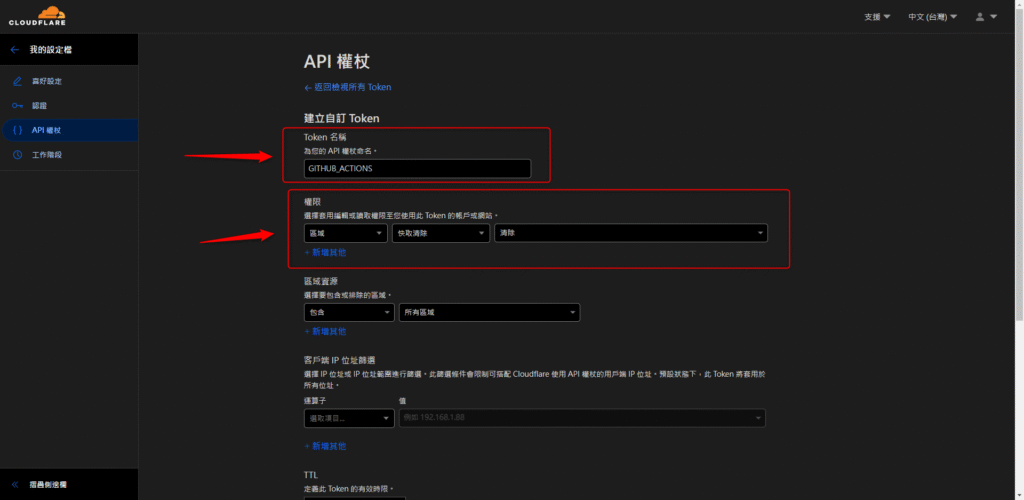Collapse the sidebar with the double-chevron icon
Image resolution: width=1024 pixels, height=500 pixels.
click(15, 484)
